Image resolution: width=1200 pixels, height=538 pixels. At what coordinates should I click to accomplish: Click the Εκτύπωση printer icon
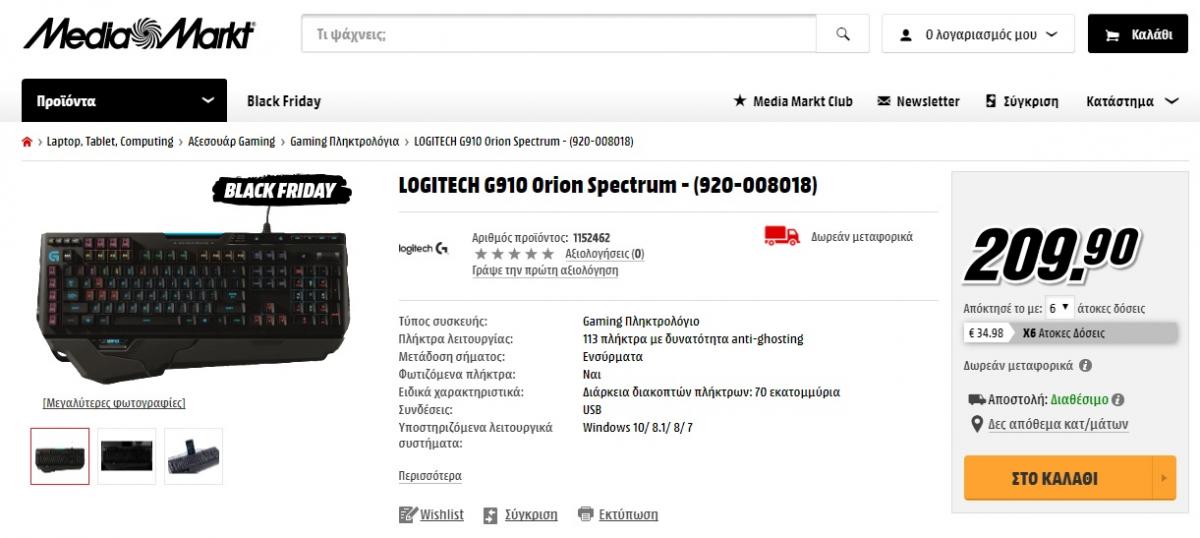tap(587, 515)
